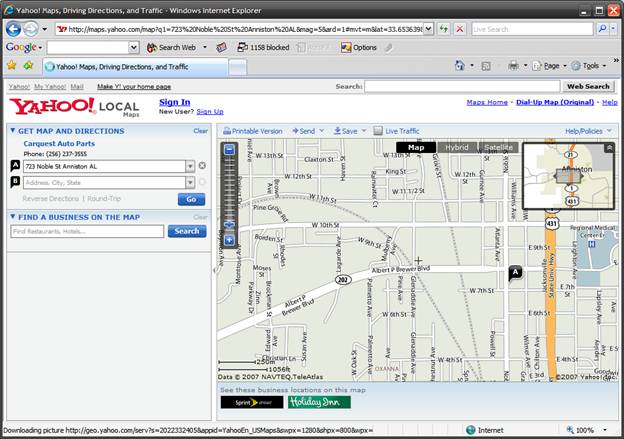
Task: Click the Sign In link
Action: [x=175, y=102]
